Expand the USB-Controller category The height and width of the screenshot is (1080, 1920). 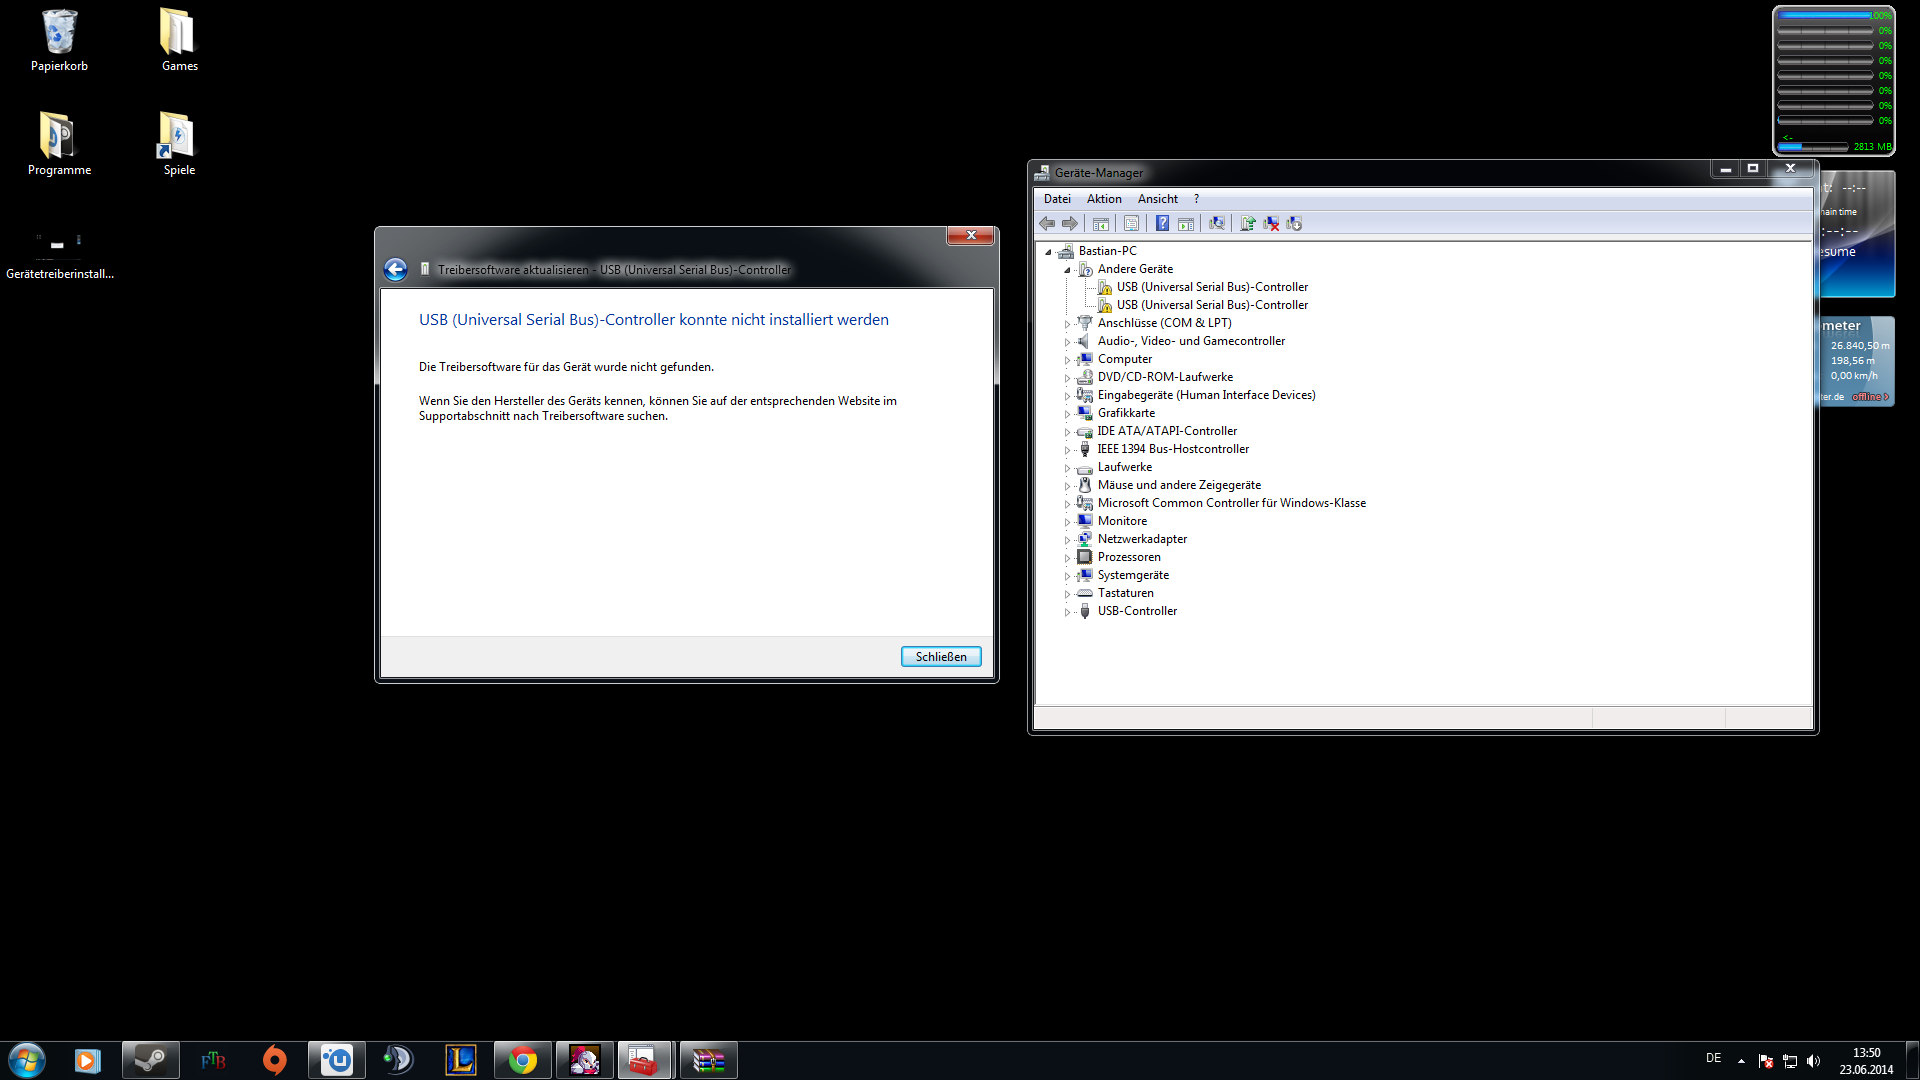[1067, 612]
